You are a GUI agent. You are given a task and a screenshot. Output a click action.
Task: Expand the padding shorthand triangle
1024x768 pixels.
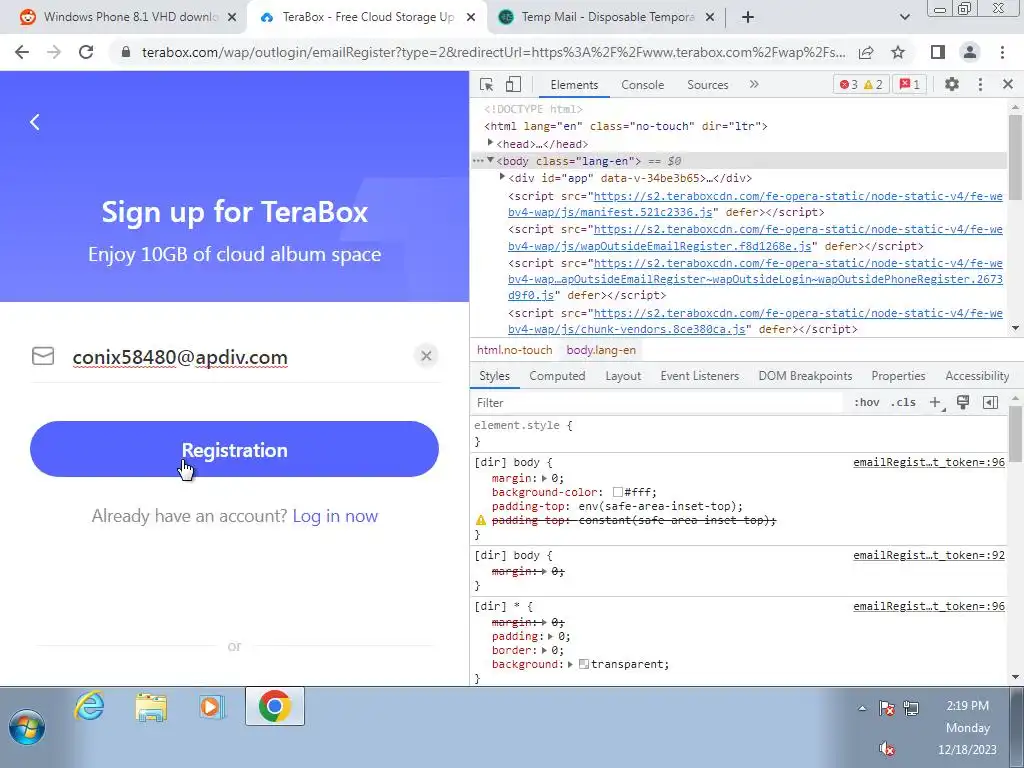tap(551, 636)
